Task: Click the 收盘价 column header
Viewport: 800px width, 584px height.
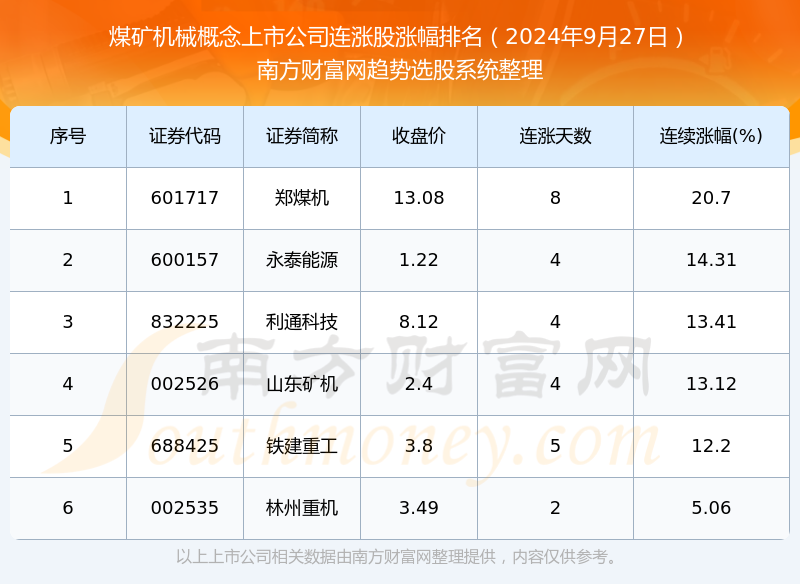Action: tap(419, 136)
